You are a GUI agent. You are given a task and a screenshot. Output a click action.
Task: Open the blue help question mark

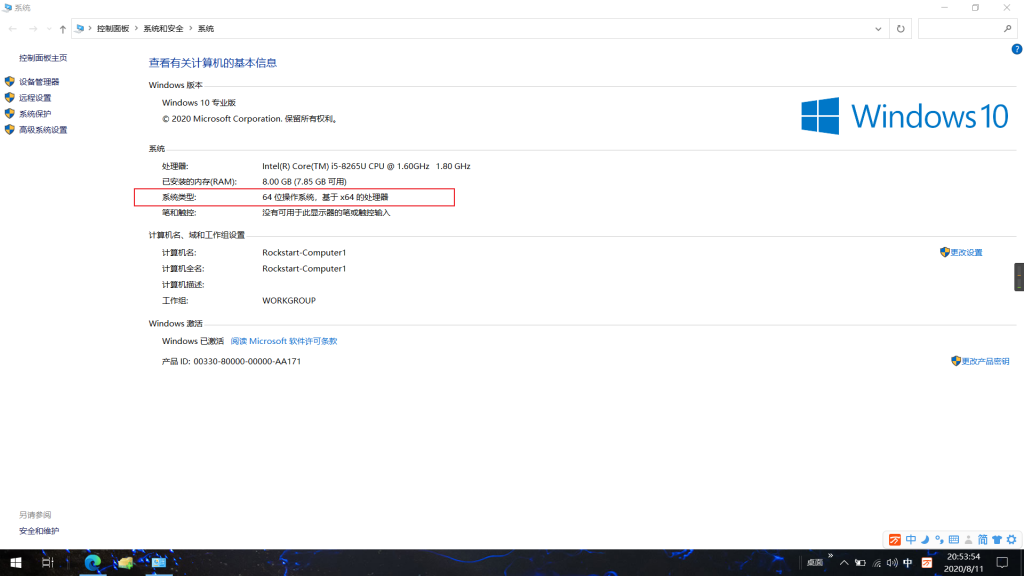[x=1017, y=49]
